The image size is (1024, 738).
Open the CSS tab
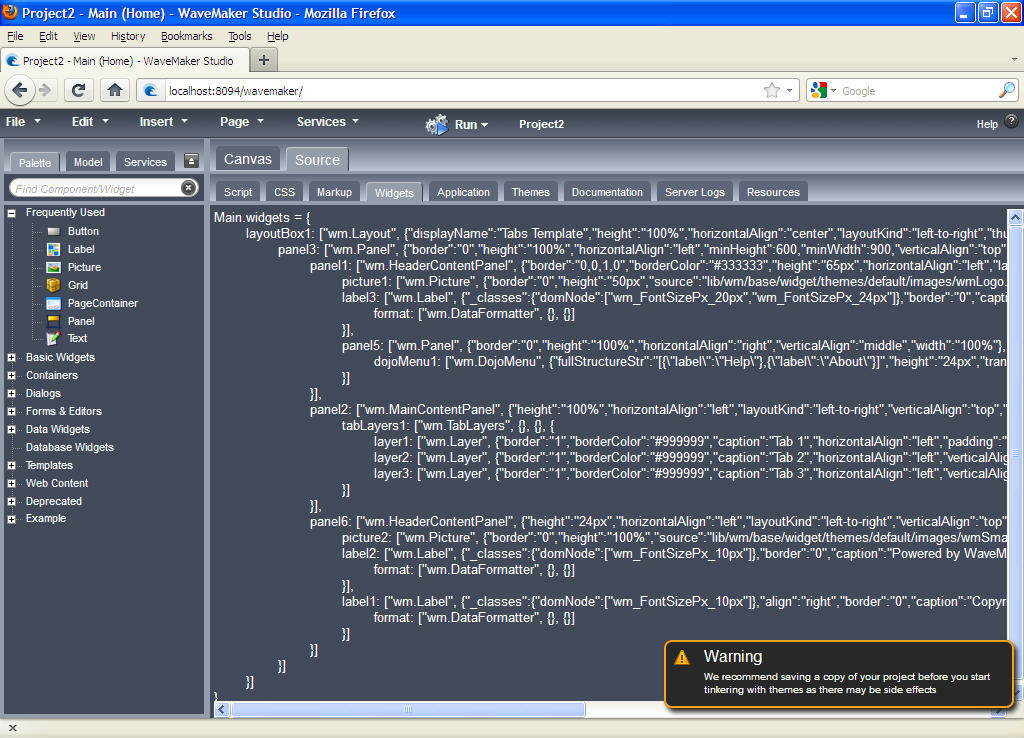click(x=284, y=192)
